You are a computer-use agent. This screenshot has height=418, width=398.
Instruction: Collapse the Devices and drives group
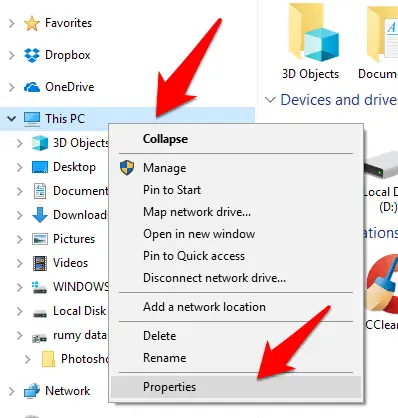tap(270, 100)
